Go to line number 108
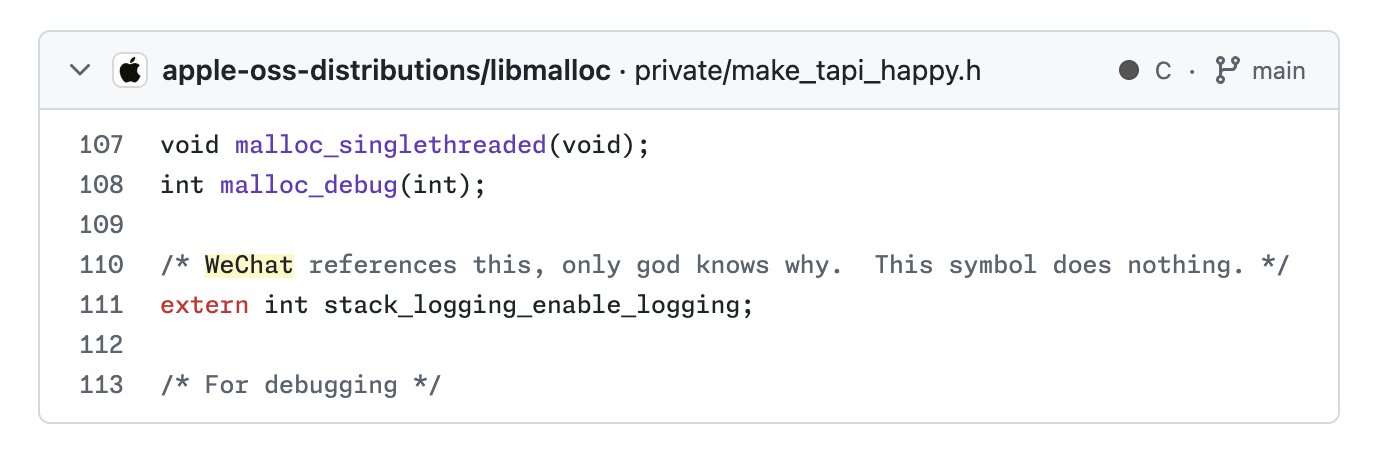The image size is (1378, 458). [100, 185]
